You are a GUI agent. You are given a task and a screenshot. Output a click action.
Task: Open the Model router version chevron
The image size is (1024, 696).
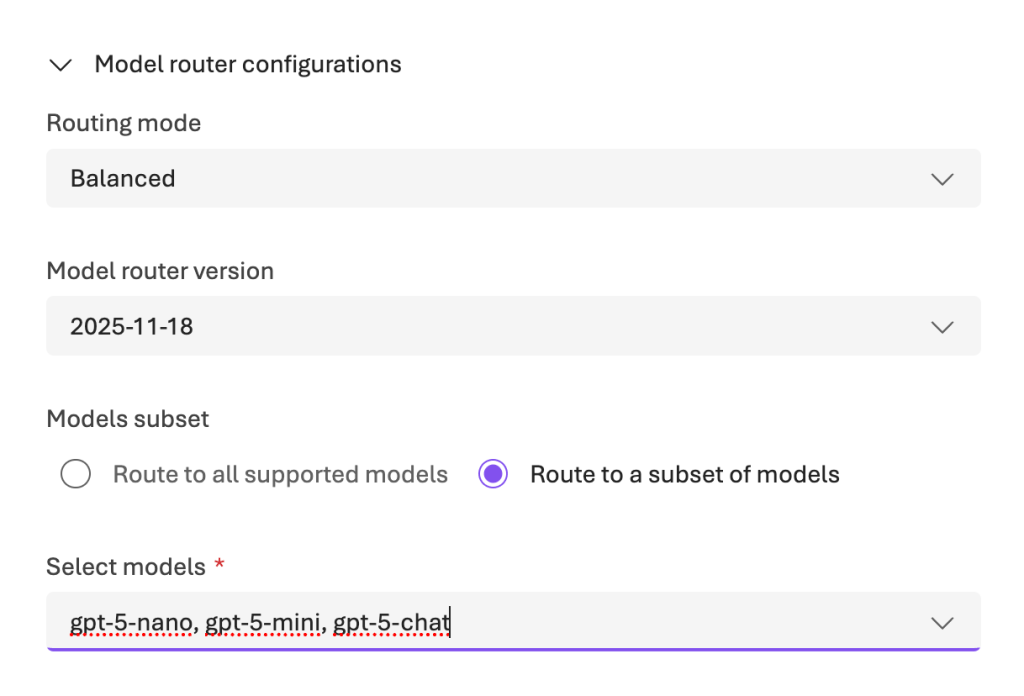point(941,326)
